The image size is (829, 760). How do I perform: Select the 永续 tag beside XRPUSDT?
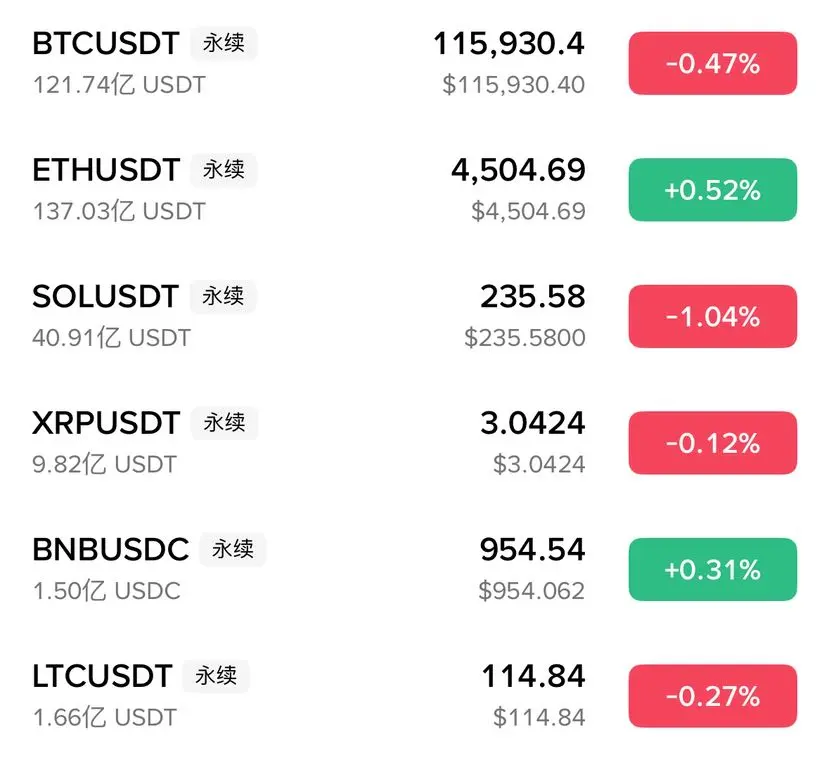tap(224, 423)
